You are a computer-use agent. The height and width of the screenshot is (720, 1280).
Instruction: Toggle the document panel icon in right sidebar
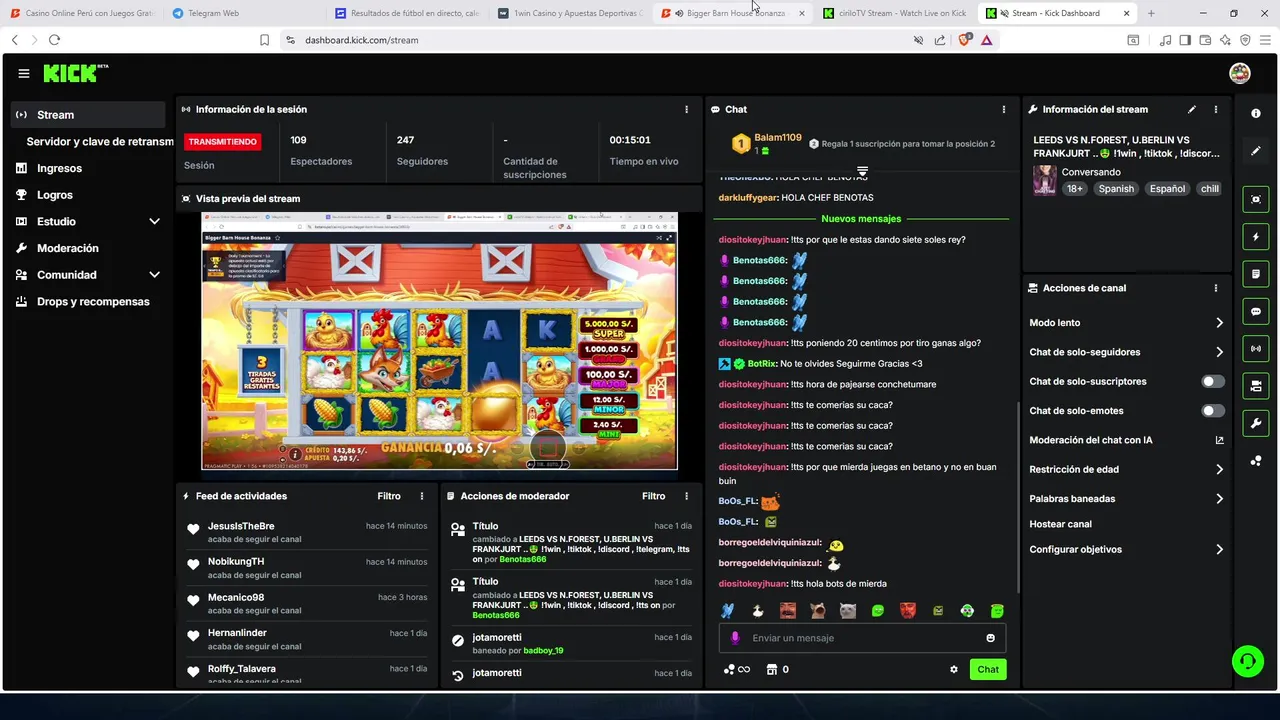[x=1256, y=274]
